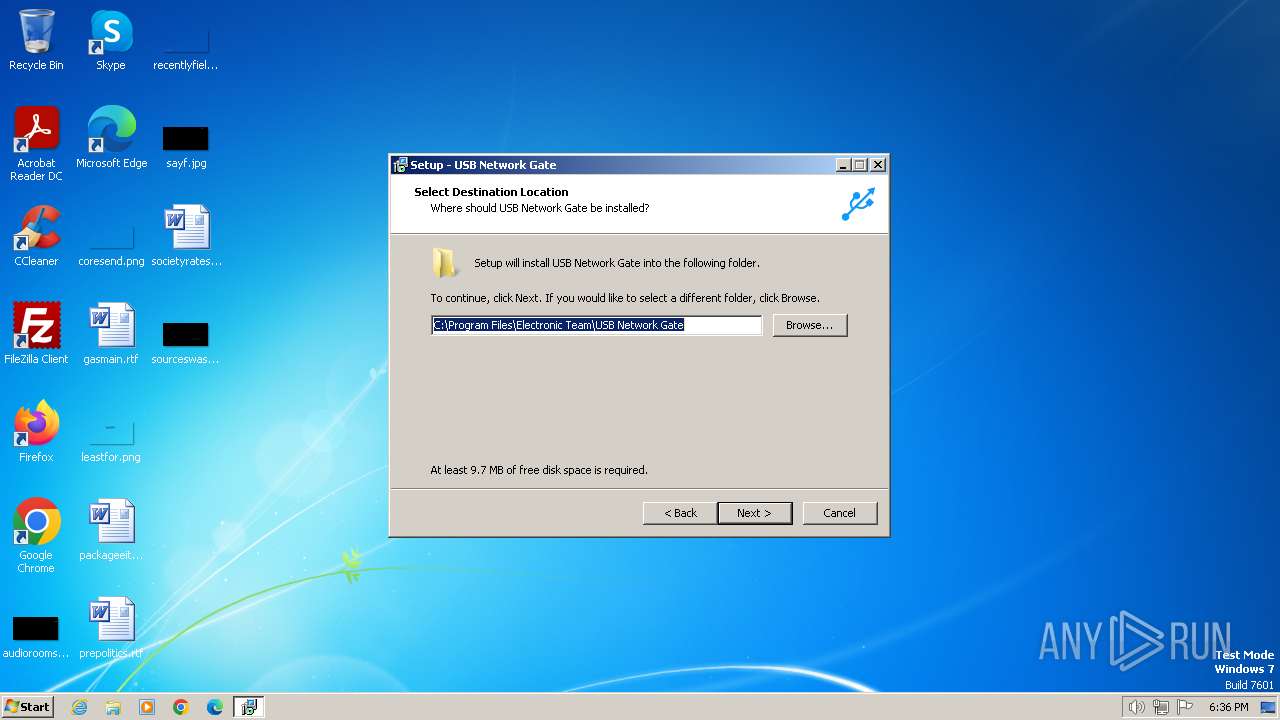Select the prepolitics.rtf document
The height and width of the screenshot is (720, 1280).
(x=111, y=628)
